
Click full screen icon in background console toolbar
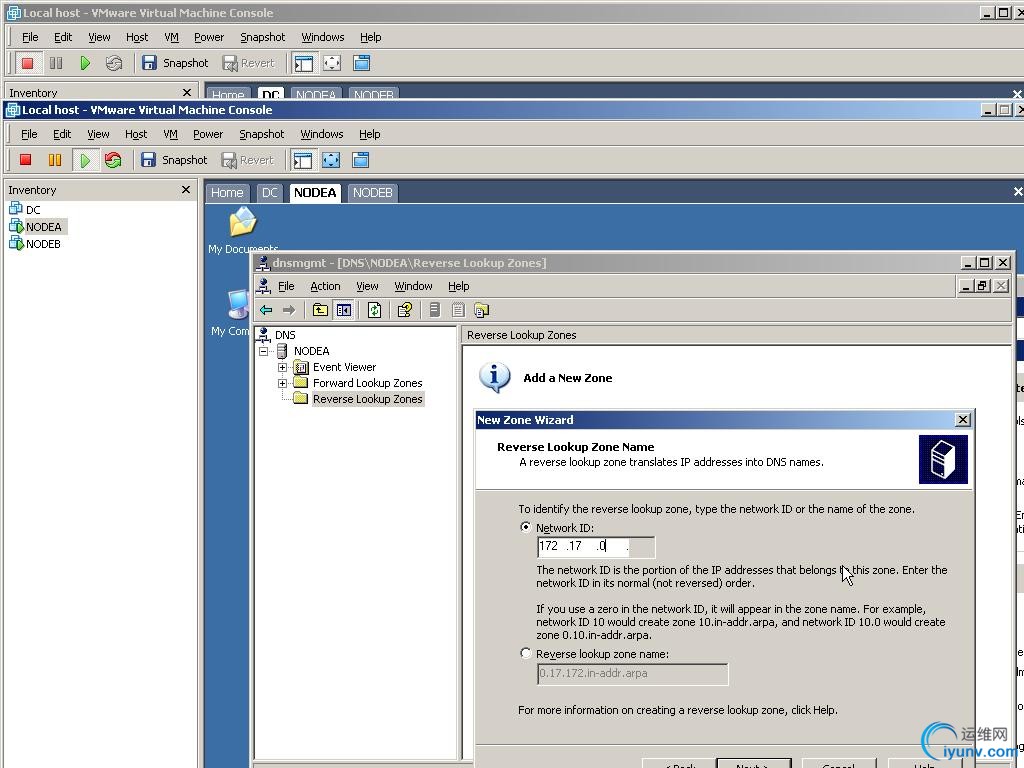click(x=332, y=63)
